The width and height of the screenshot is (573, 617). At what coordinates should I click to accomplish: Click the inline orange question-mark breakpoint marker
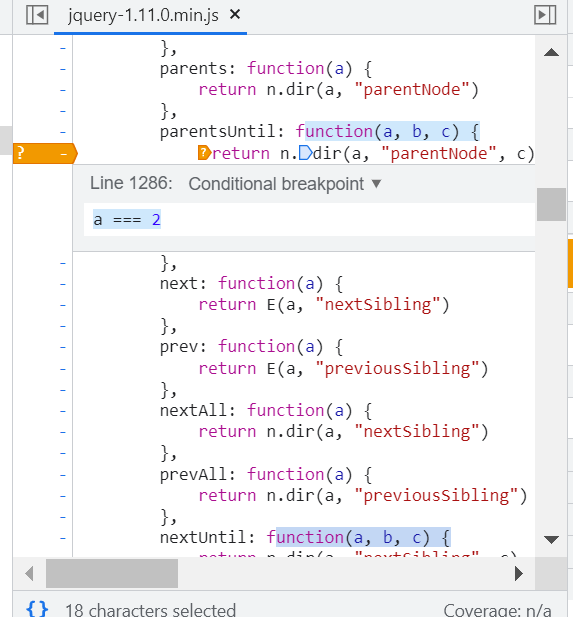point(204,153)
